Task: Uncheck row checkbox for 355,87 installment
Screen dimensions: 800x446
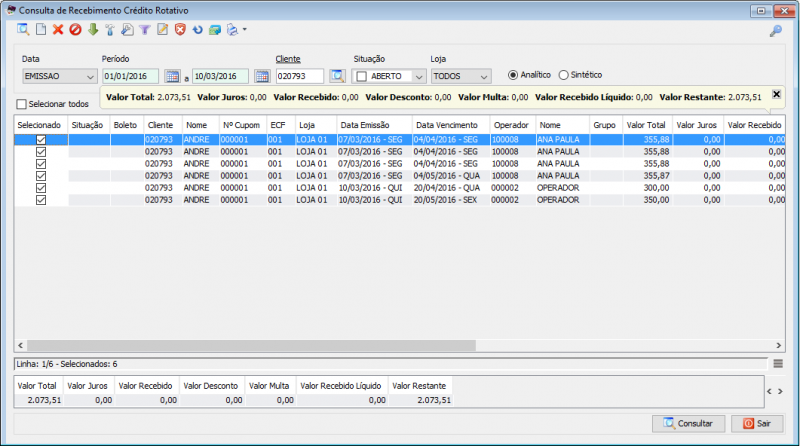Action: click(x=41, y=176)
